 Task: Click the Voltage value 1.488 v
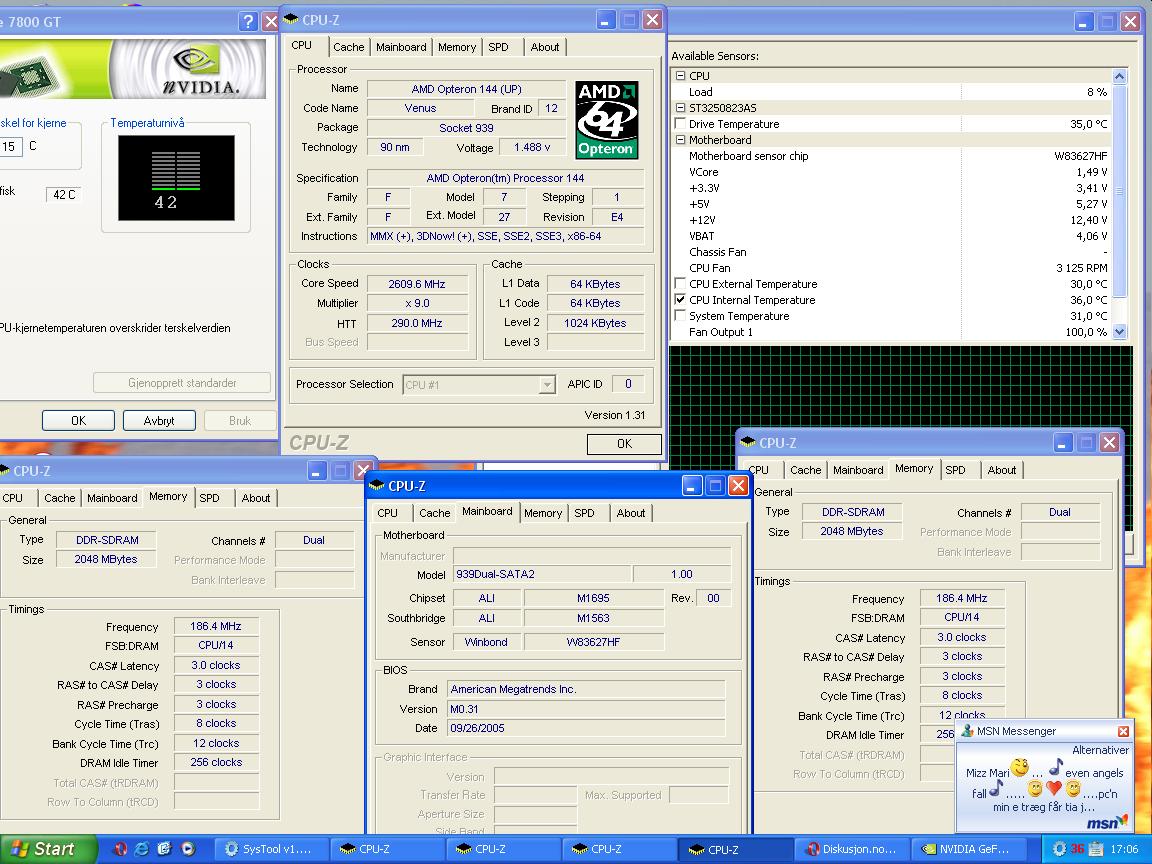[533, 147]
